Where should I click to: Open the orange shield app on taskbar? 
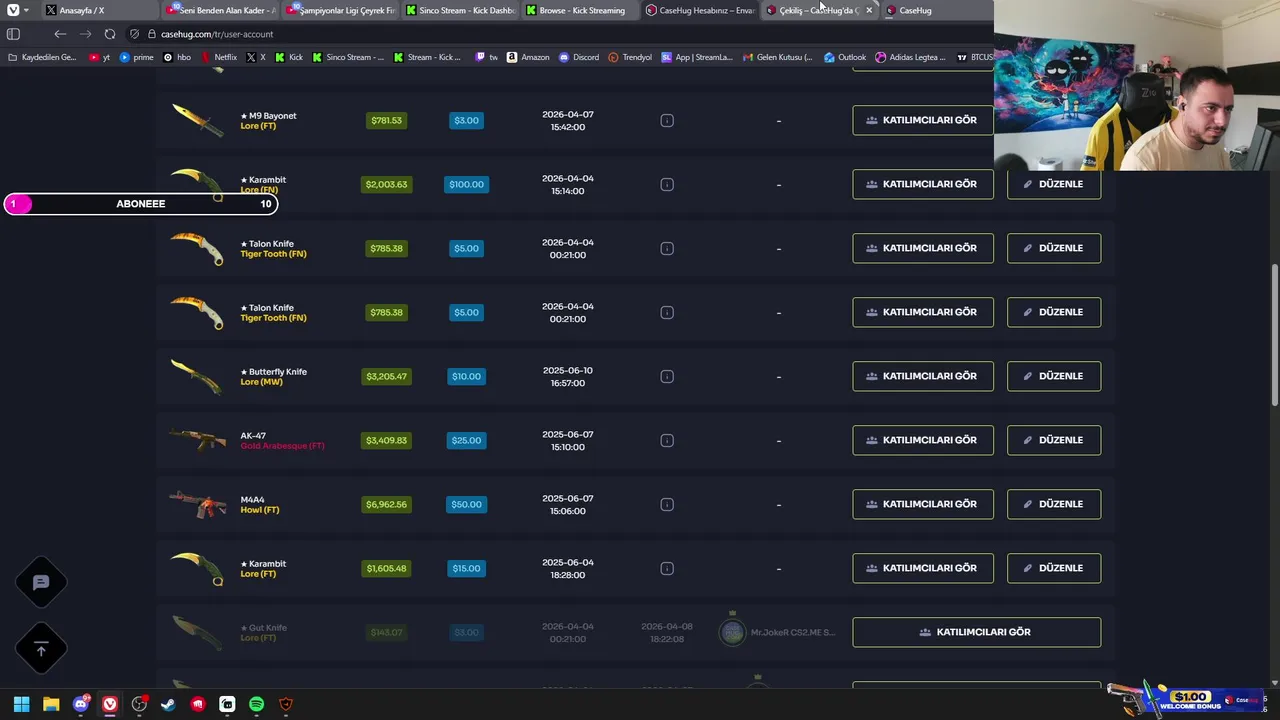286,704
